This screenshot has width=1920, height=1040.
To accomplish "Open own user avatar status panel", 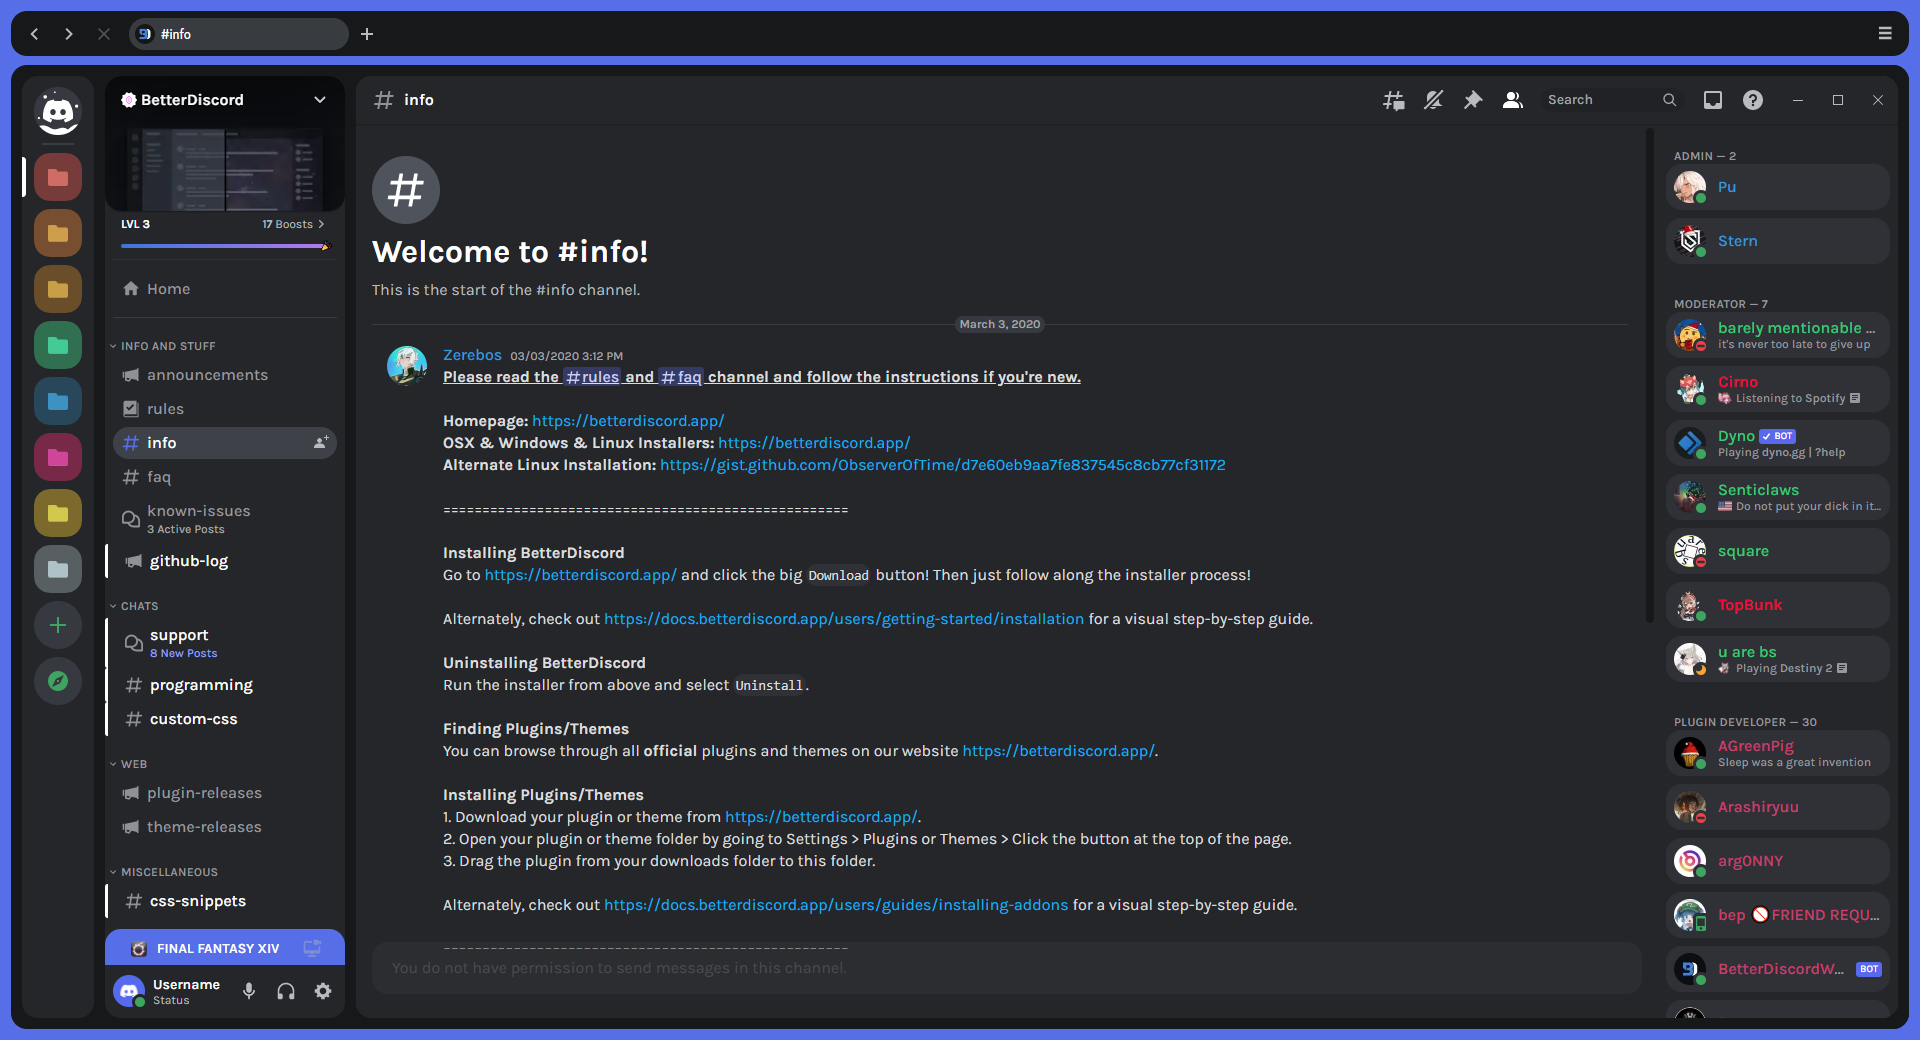I will coord(129,991).
